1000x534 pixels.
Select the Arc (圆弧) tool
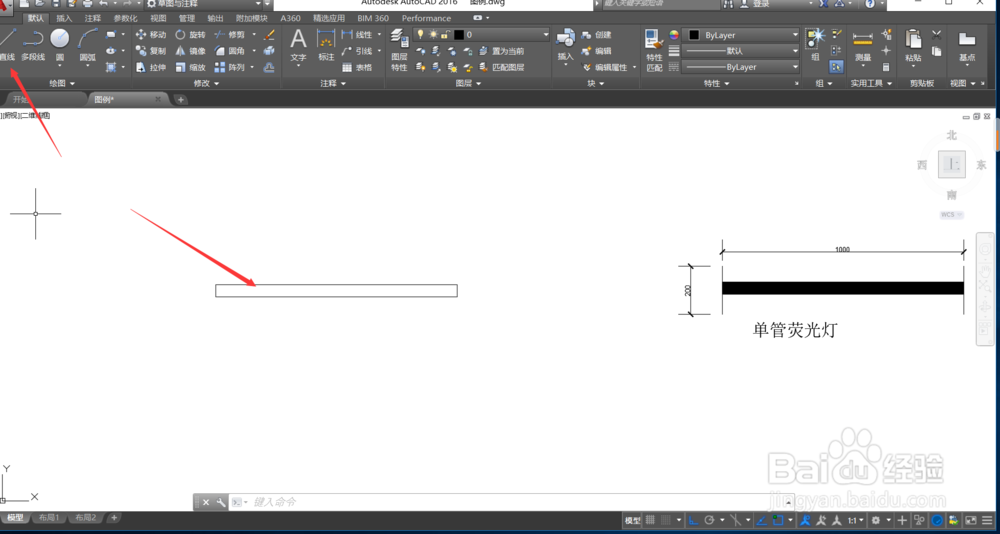point(87,45)
